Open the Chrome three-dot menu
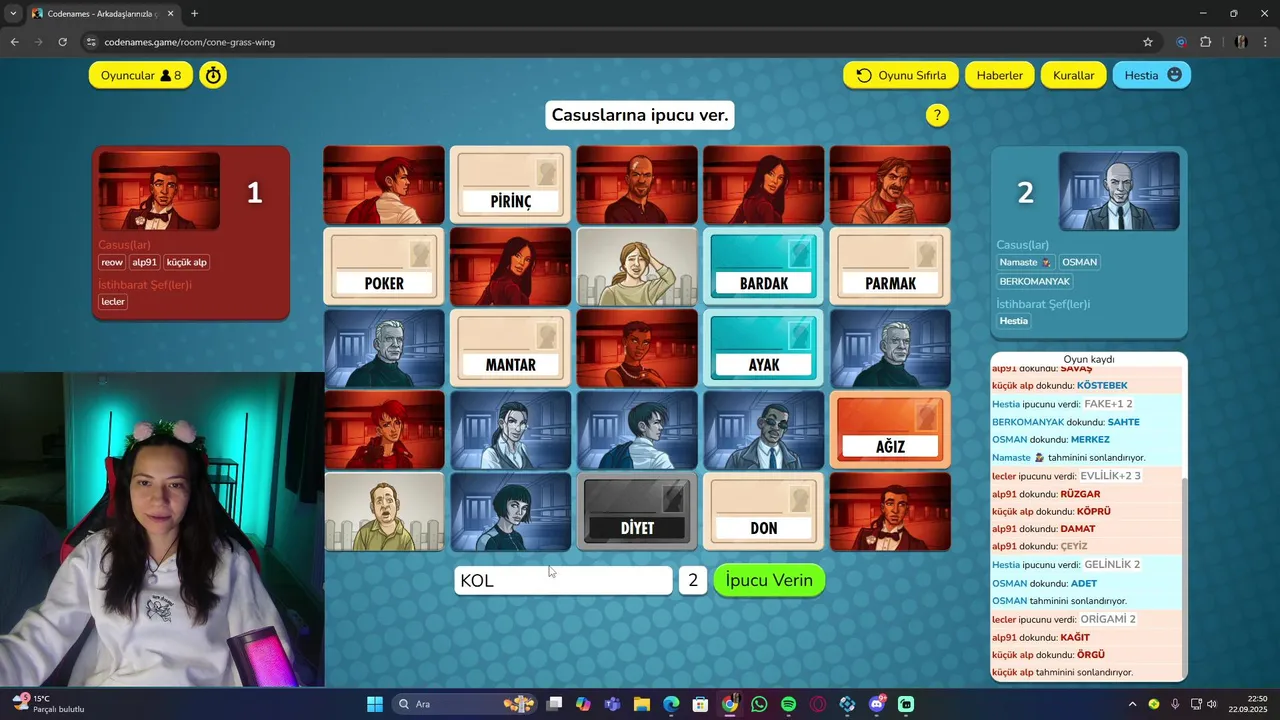 pyautogui.click(x=1266, y=42)
